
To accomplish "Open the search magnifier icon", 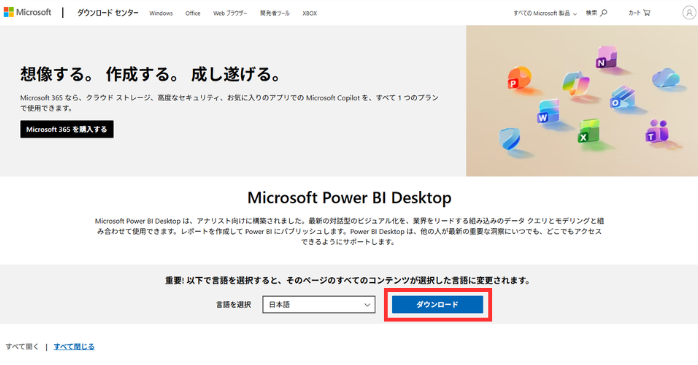I will [604, 13].
